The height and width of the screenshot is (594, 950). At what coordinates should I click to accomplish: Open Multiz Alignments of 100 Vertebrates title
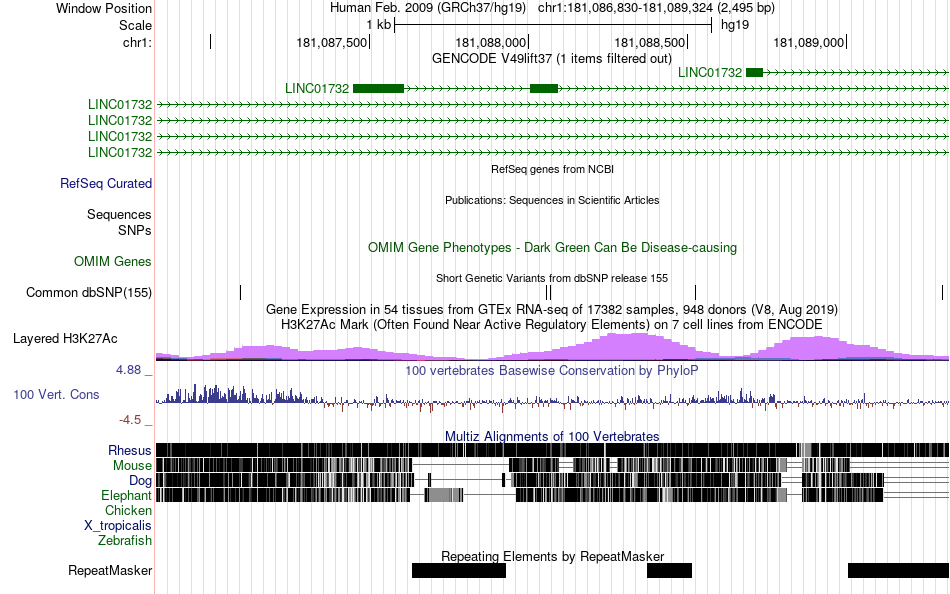click(x=552, y=436)
